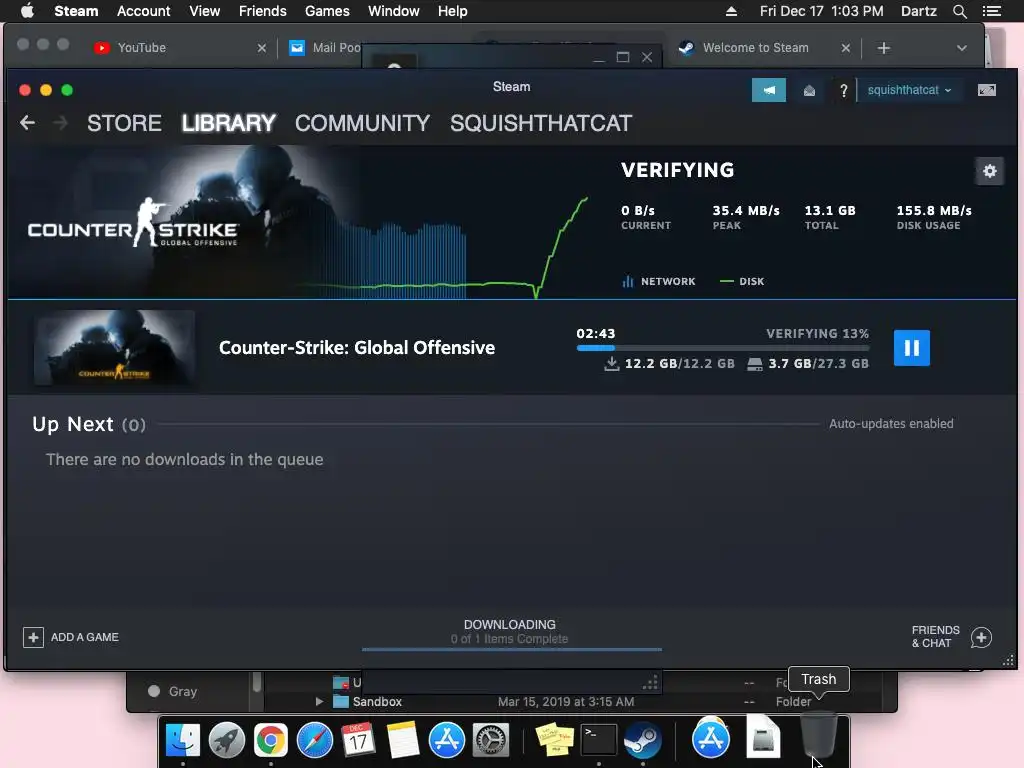The height and width of the screenshot is (768, 1024).
Task: Open download settings gear icon
Action: [x=989, y=171]
